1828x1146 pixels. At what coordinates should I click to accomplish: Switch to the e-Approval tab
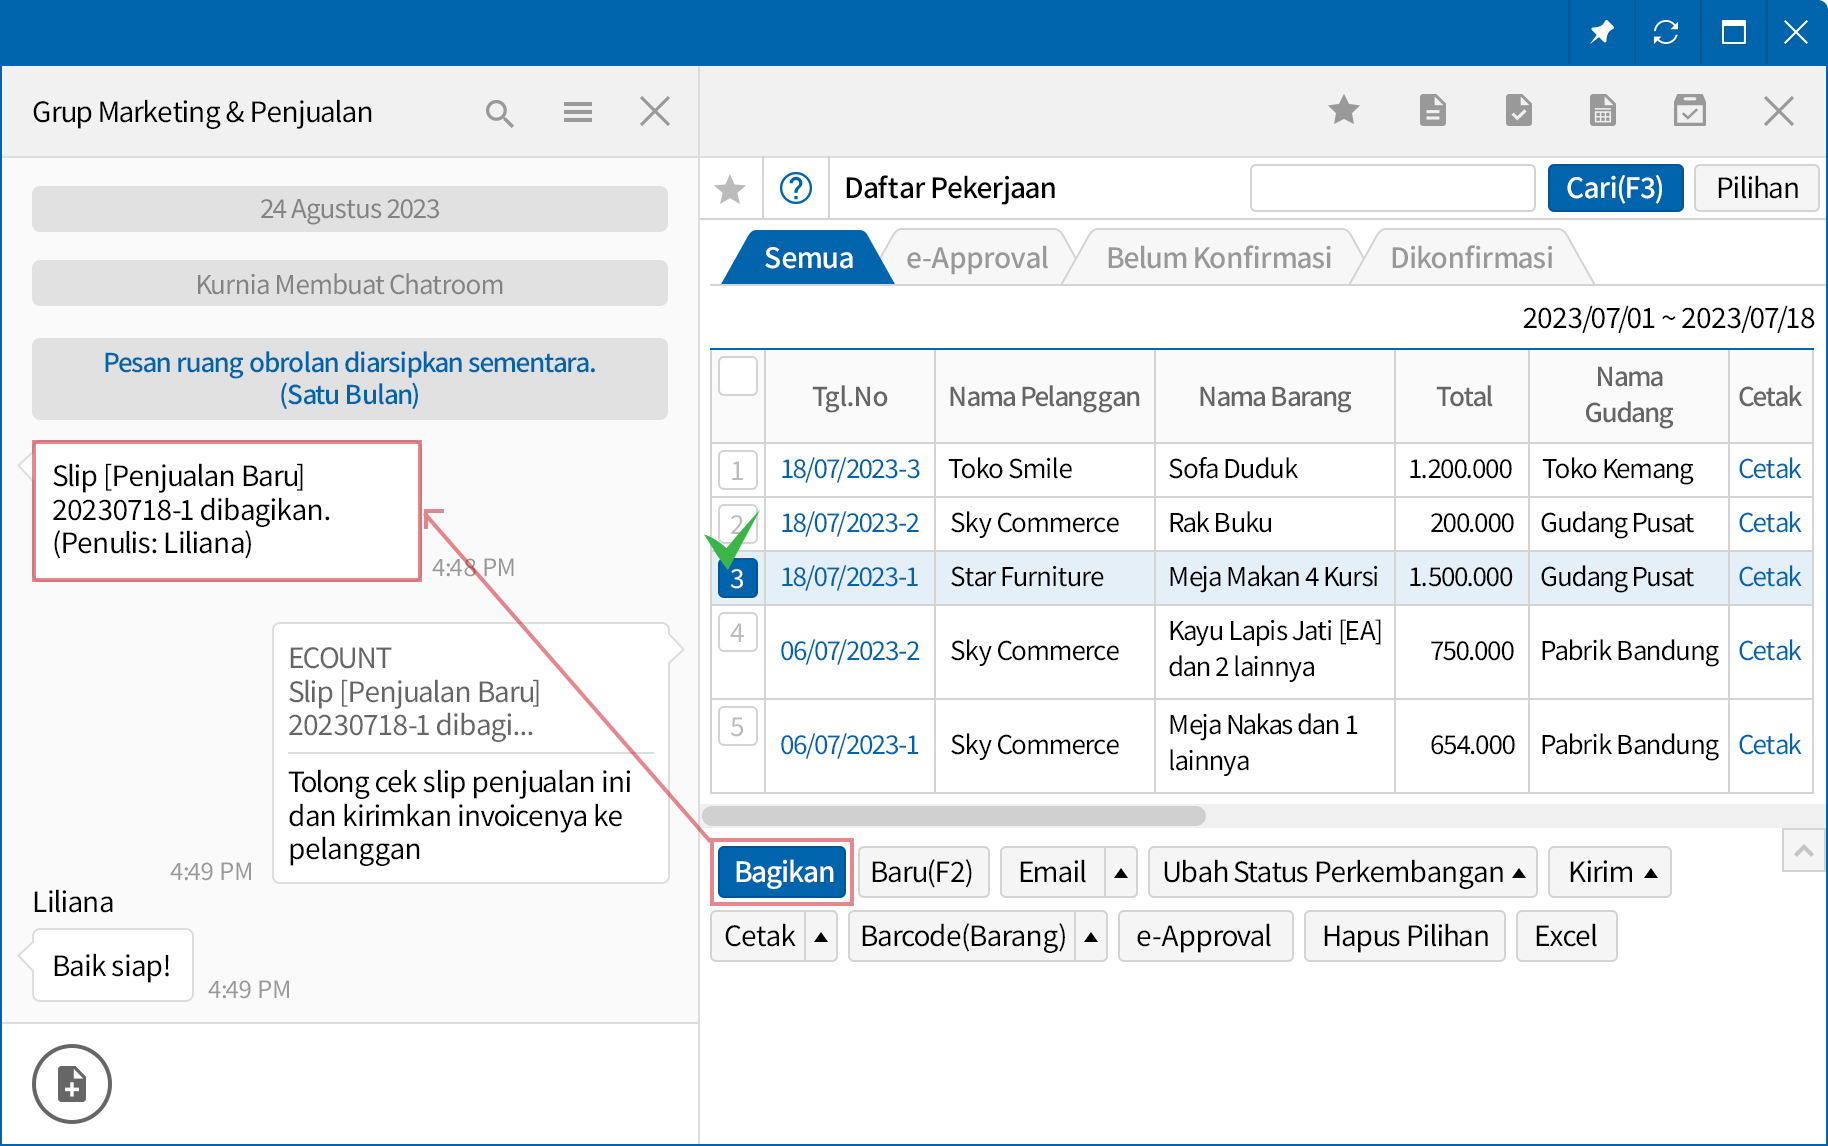tap(976, 258)
